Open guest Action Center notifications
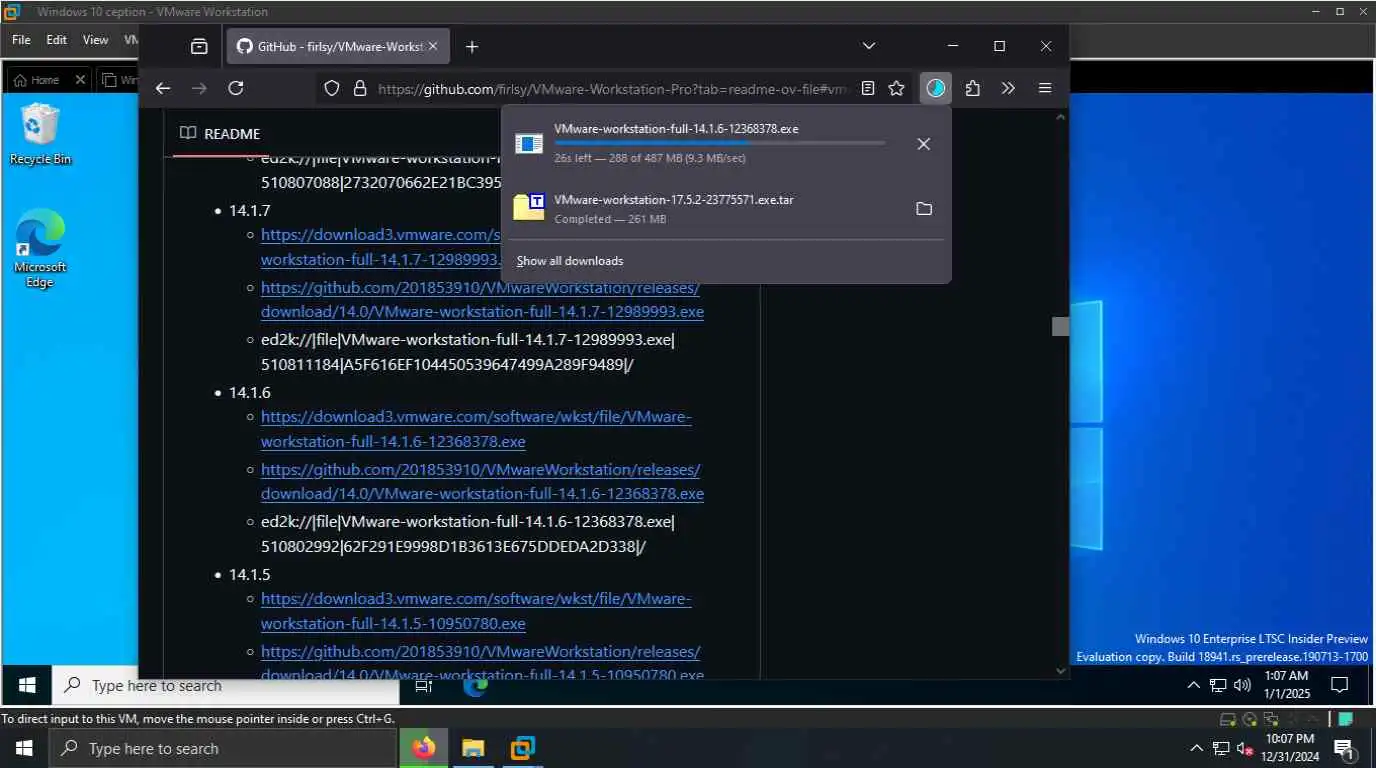This screenshot has width=1376, height=768. (1340, 685)
